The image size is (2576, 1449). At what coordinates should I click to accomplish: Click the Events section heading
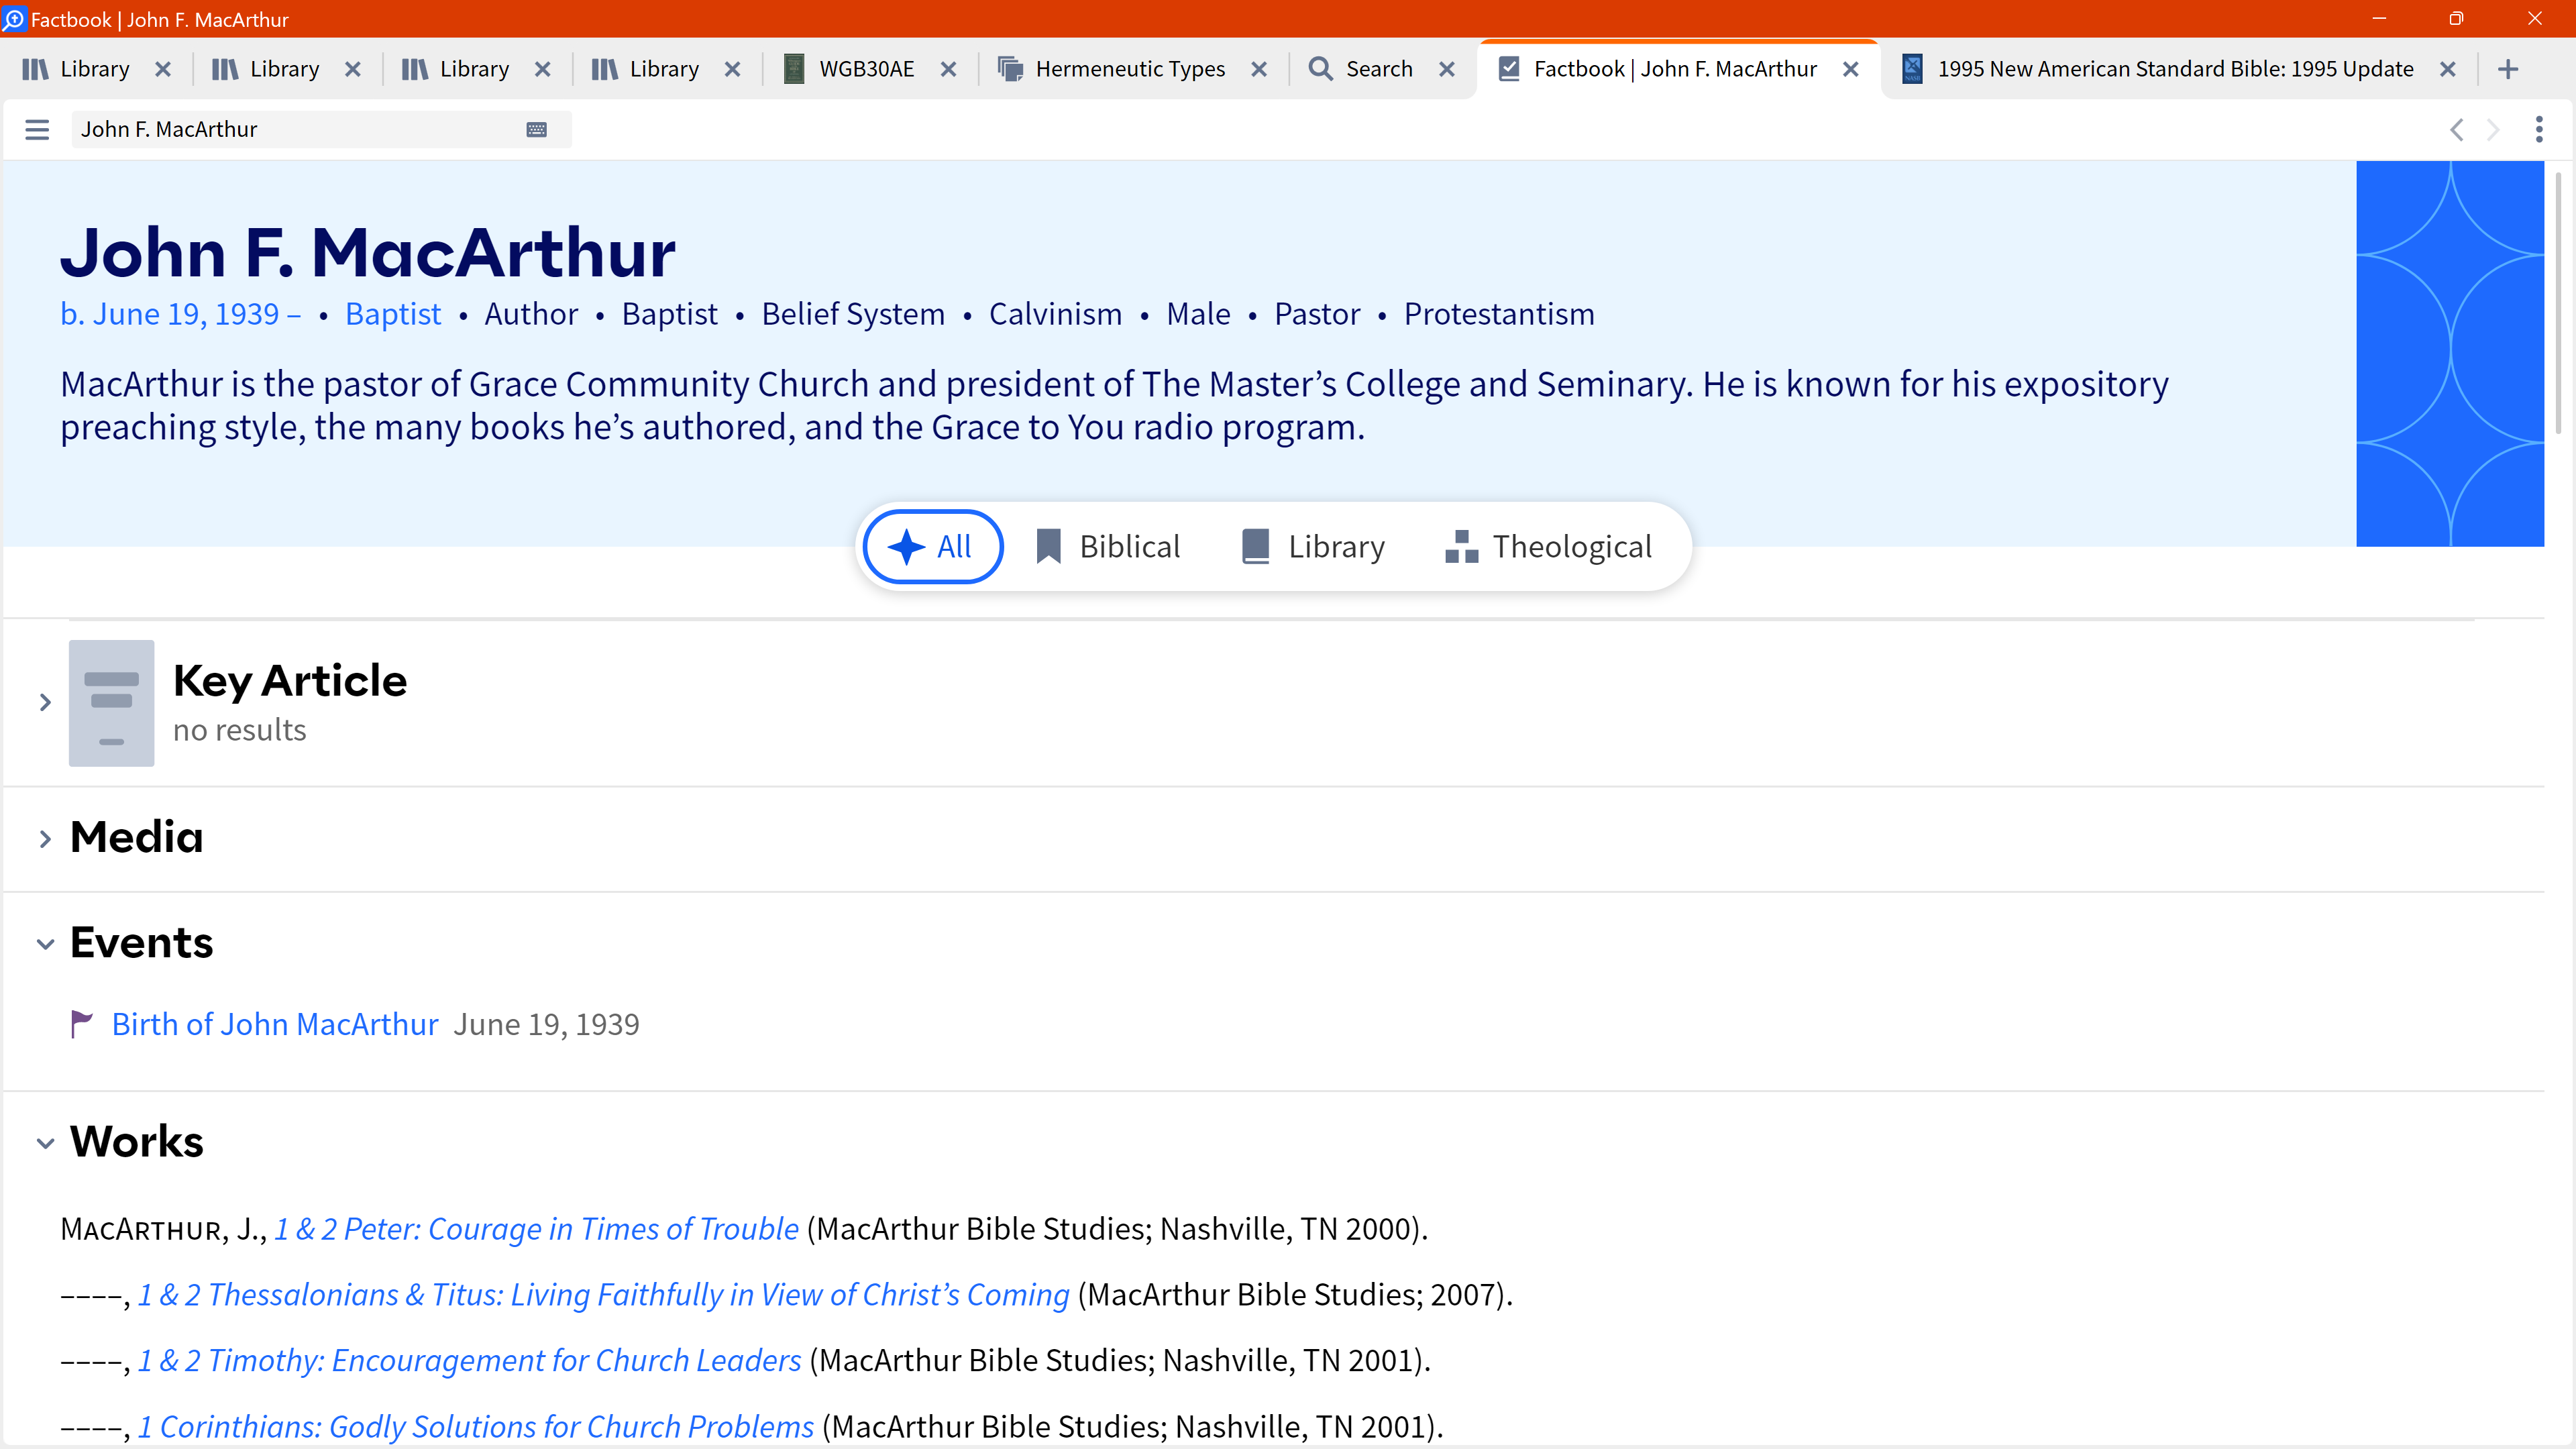pyautogui.click(x=141, y=943)
